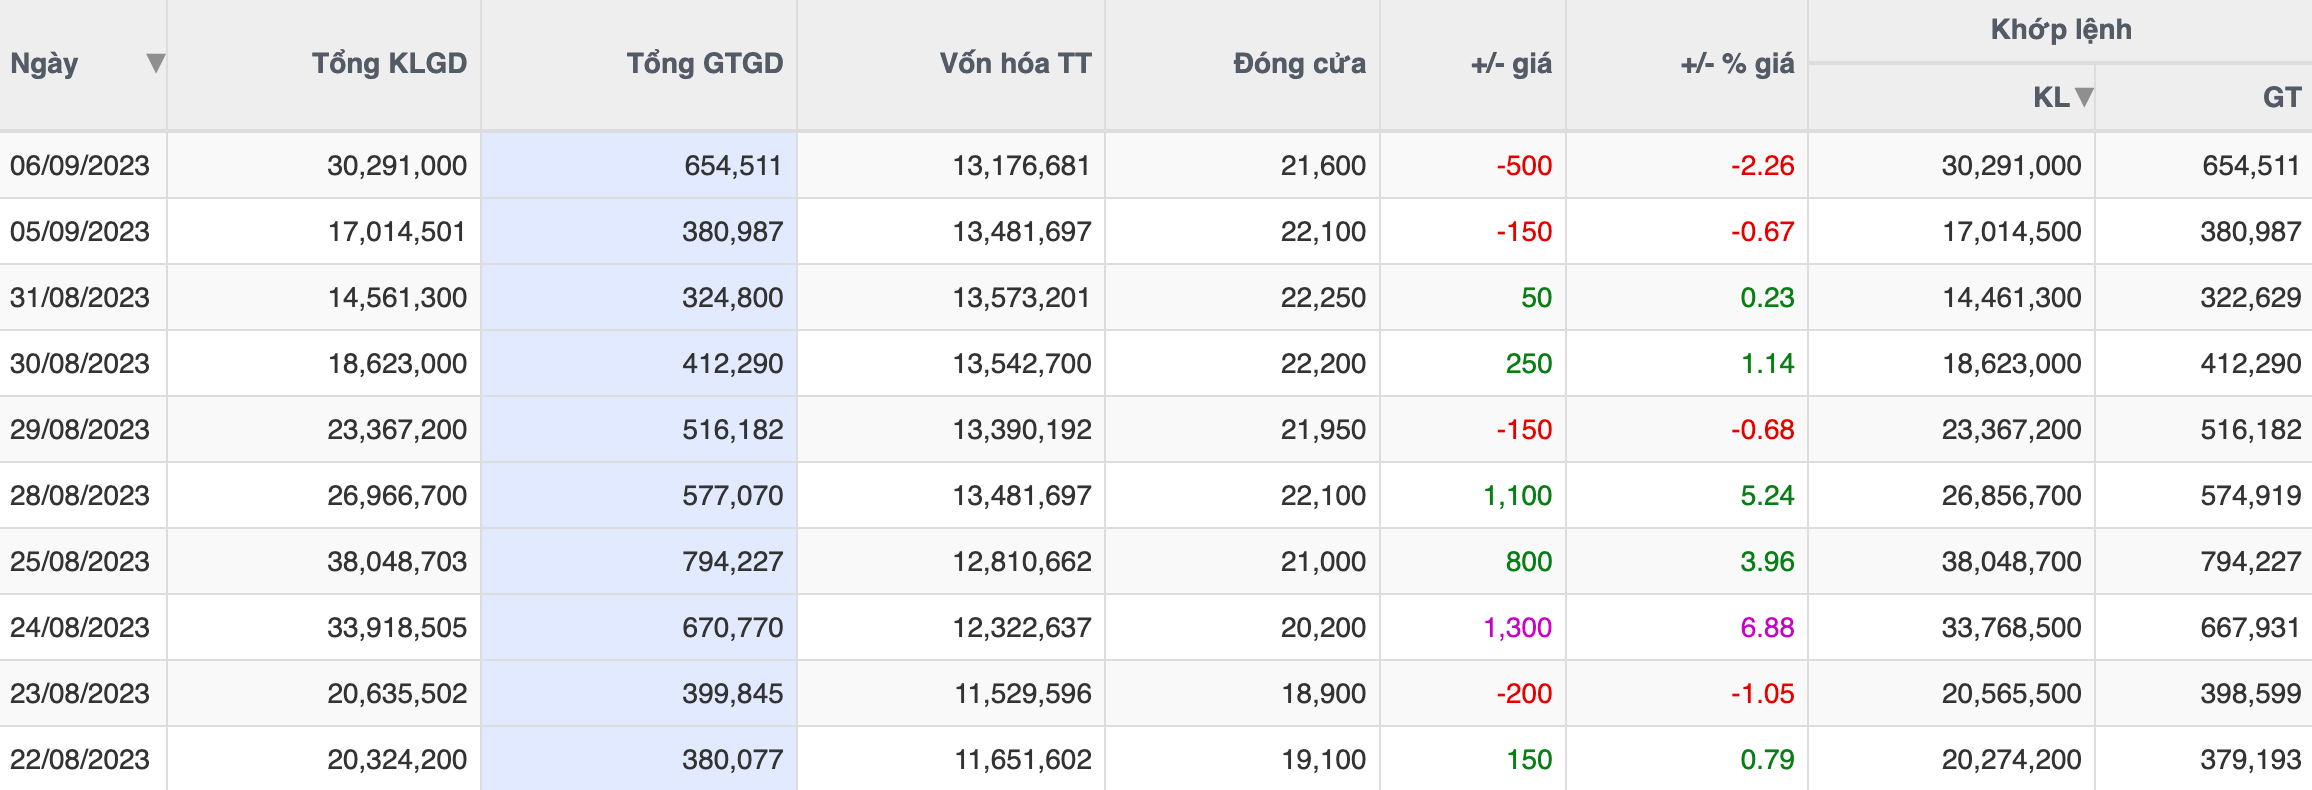Click price change -200
The height and width of the screenshot is (790, 2312).
[x=1524, y=693]
